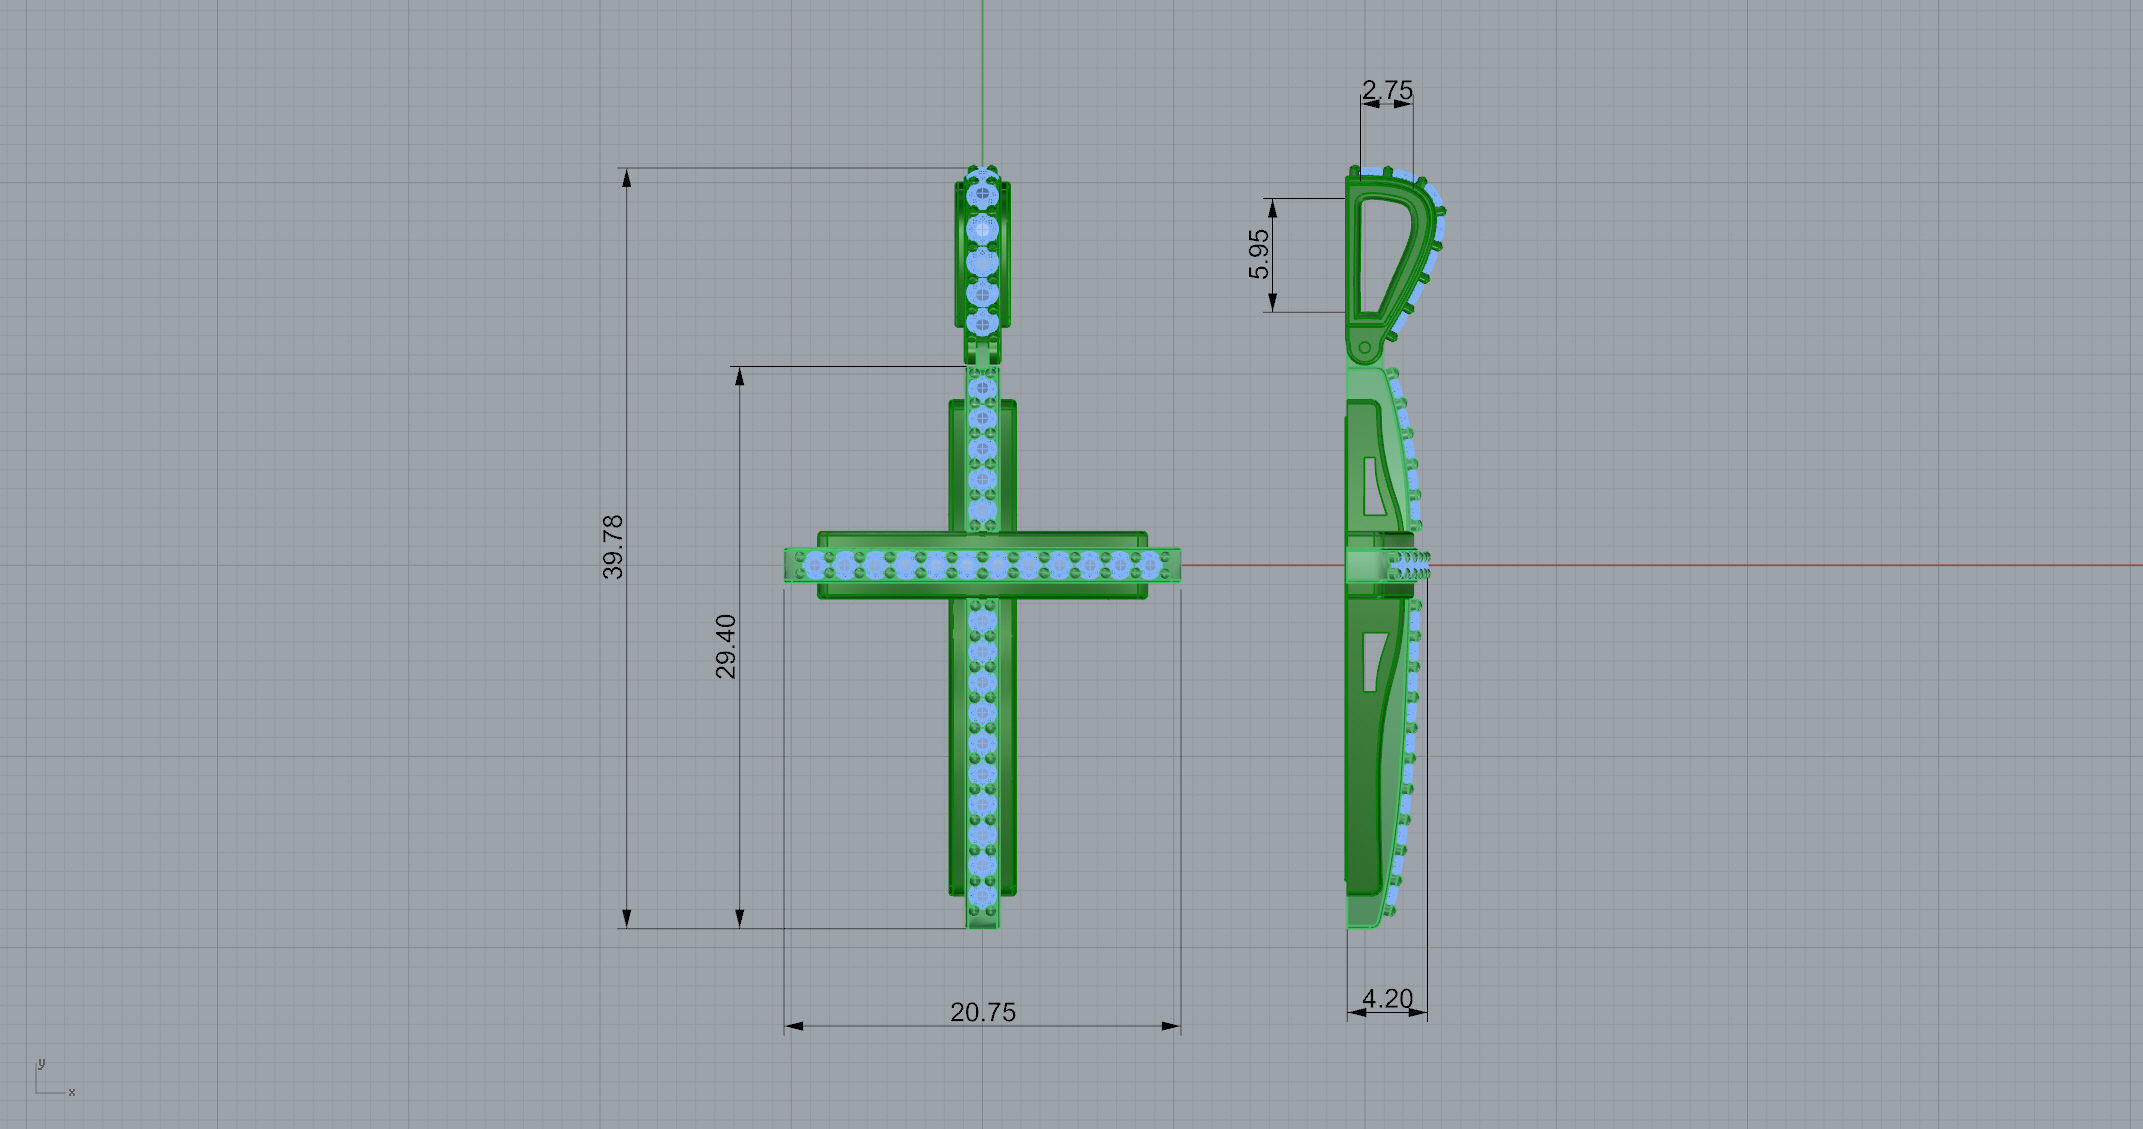The height and width of the screenshot is (1129, 2143).
Task: Select the 2.75 bail width dimension
Action: 1387,91
